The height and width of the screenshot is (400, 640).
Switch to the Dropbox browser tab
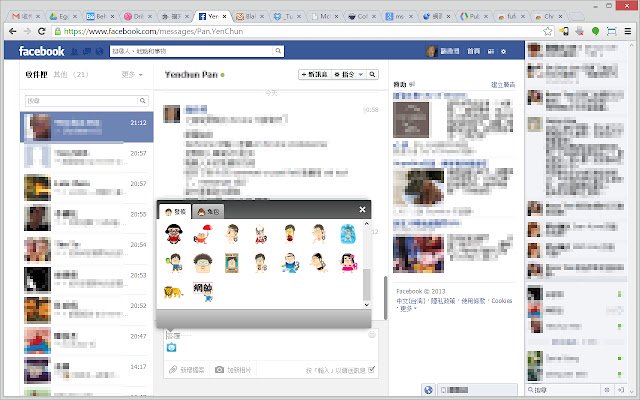pos(288,16)
